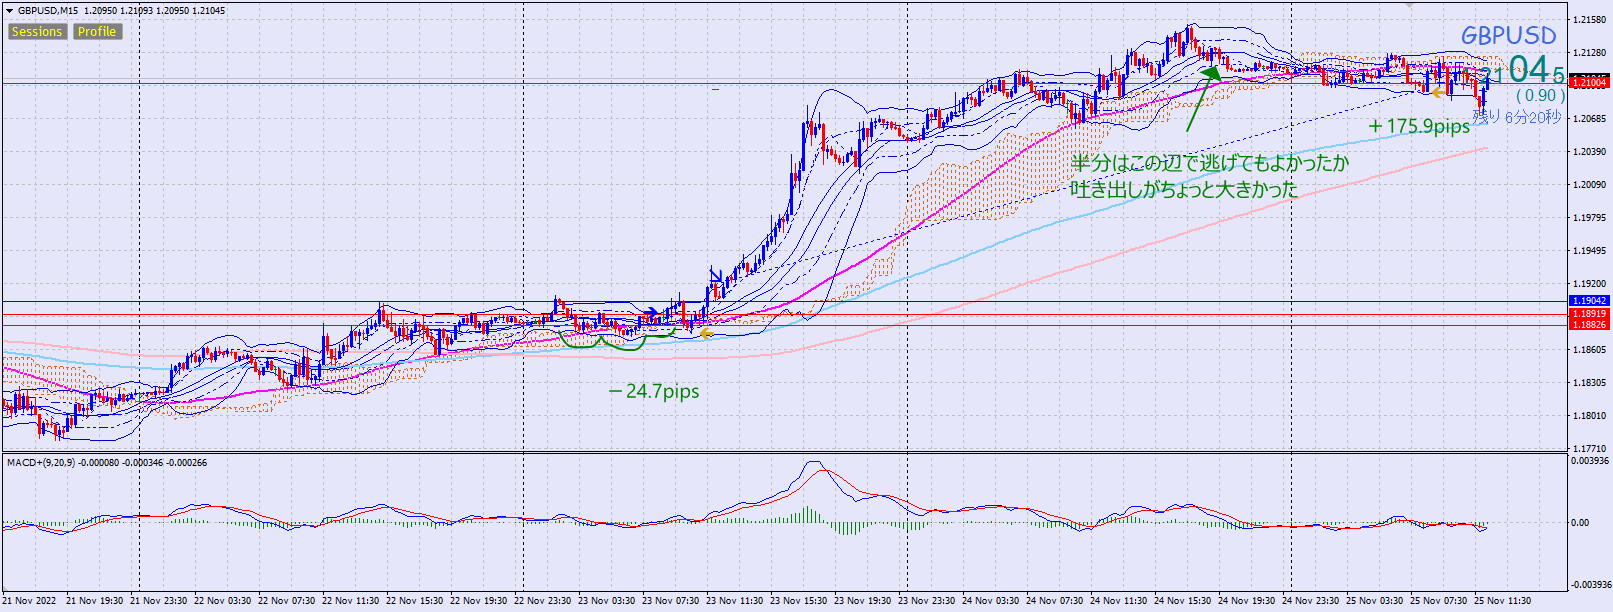Click the 21 Nov 19:30 time label
Image resolution: width=1613 pixels, height=612 pixels.
pyautogui.click(x=95, y=601)
